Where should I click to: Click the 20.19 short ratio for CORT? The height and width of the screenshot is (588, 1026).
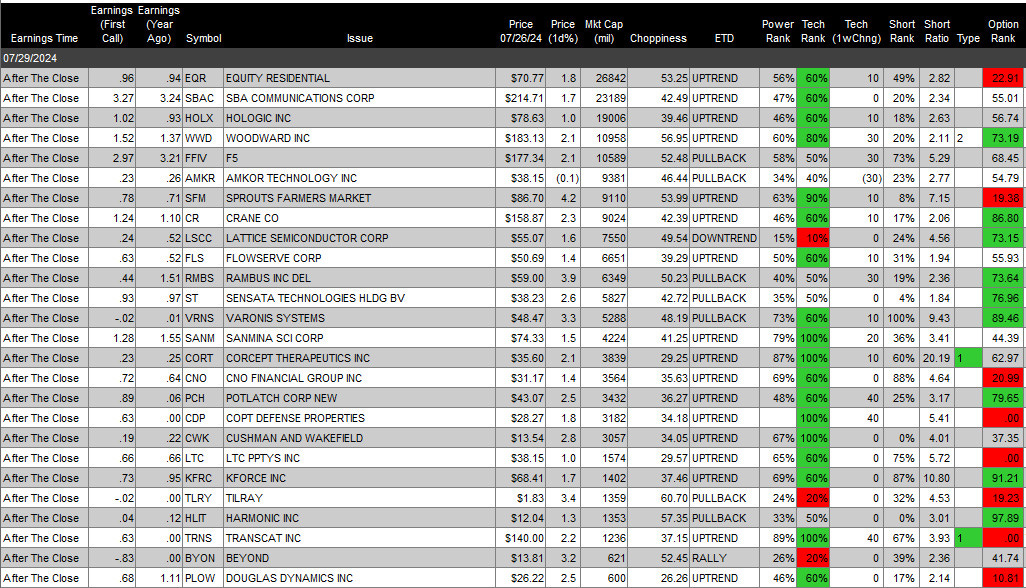coord(936,358)
